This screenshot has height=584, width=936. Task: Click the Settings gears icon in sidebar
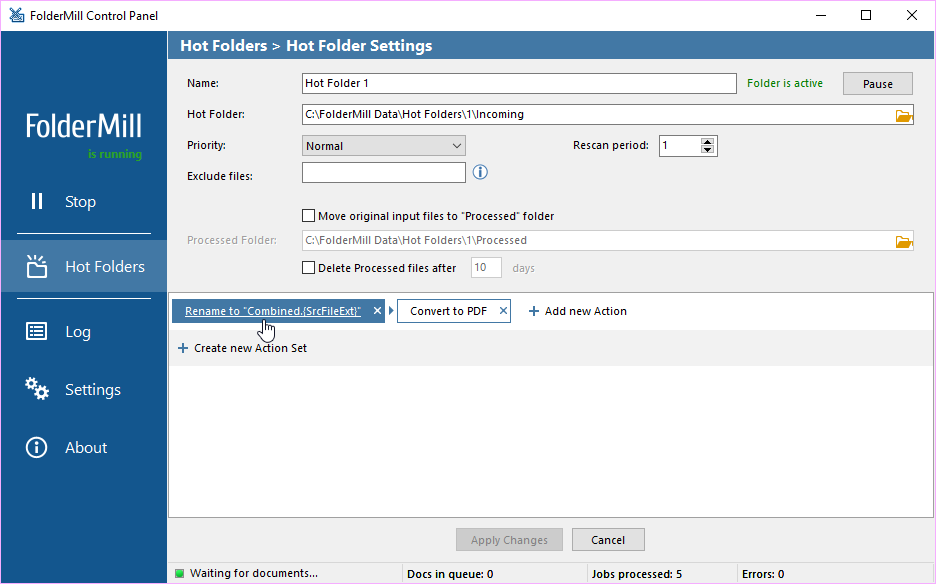click(36, 389)
